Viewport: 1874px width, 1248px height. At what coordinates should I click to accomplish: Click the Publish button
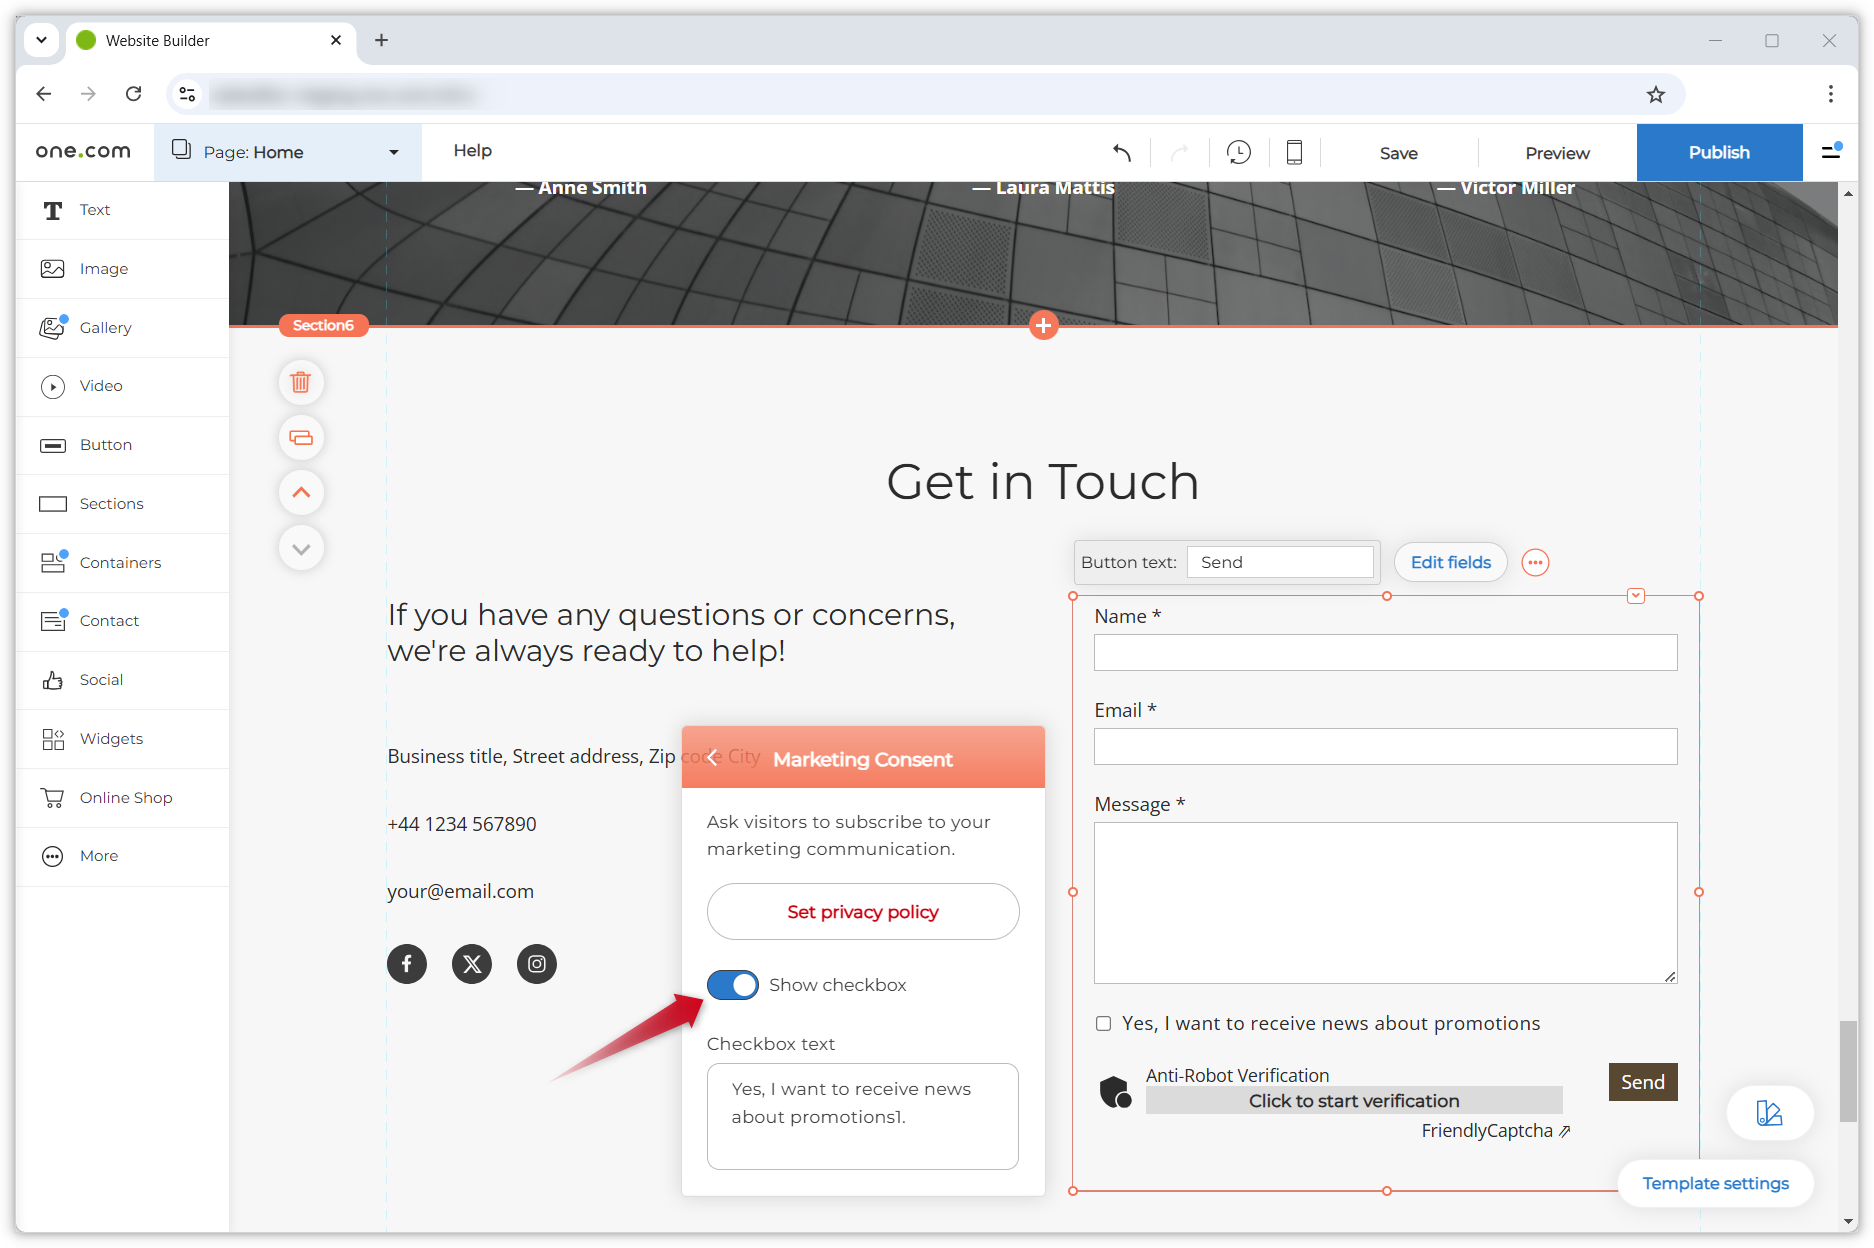click(x=1719, y=152)
